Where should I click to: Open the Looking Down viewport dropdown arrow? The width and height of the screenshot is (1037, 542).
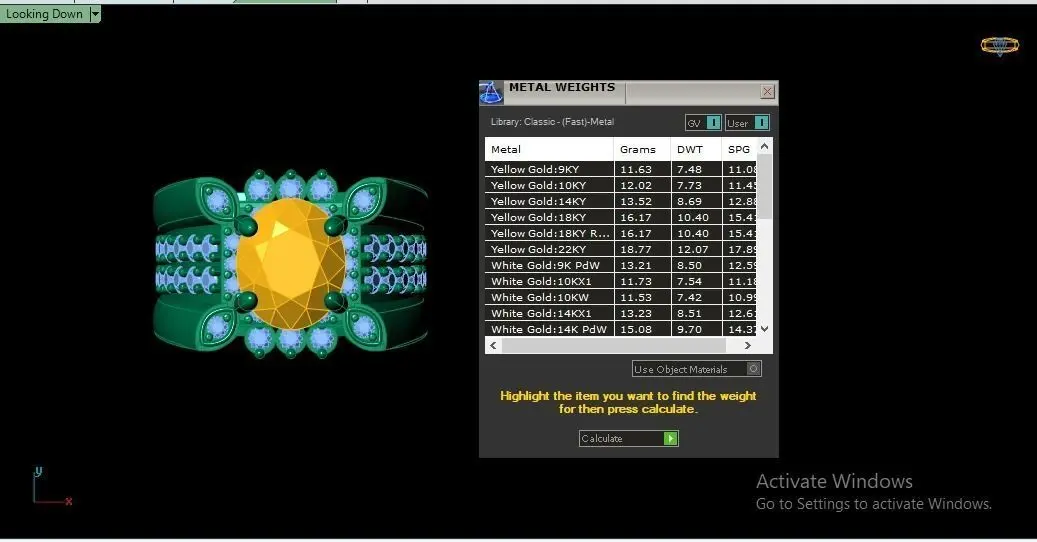95,14
